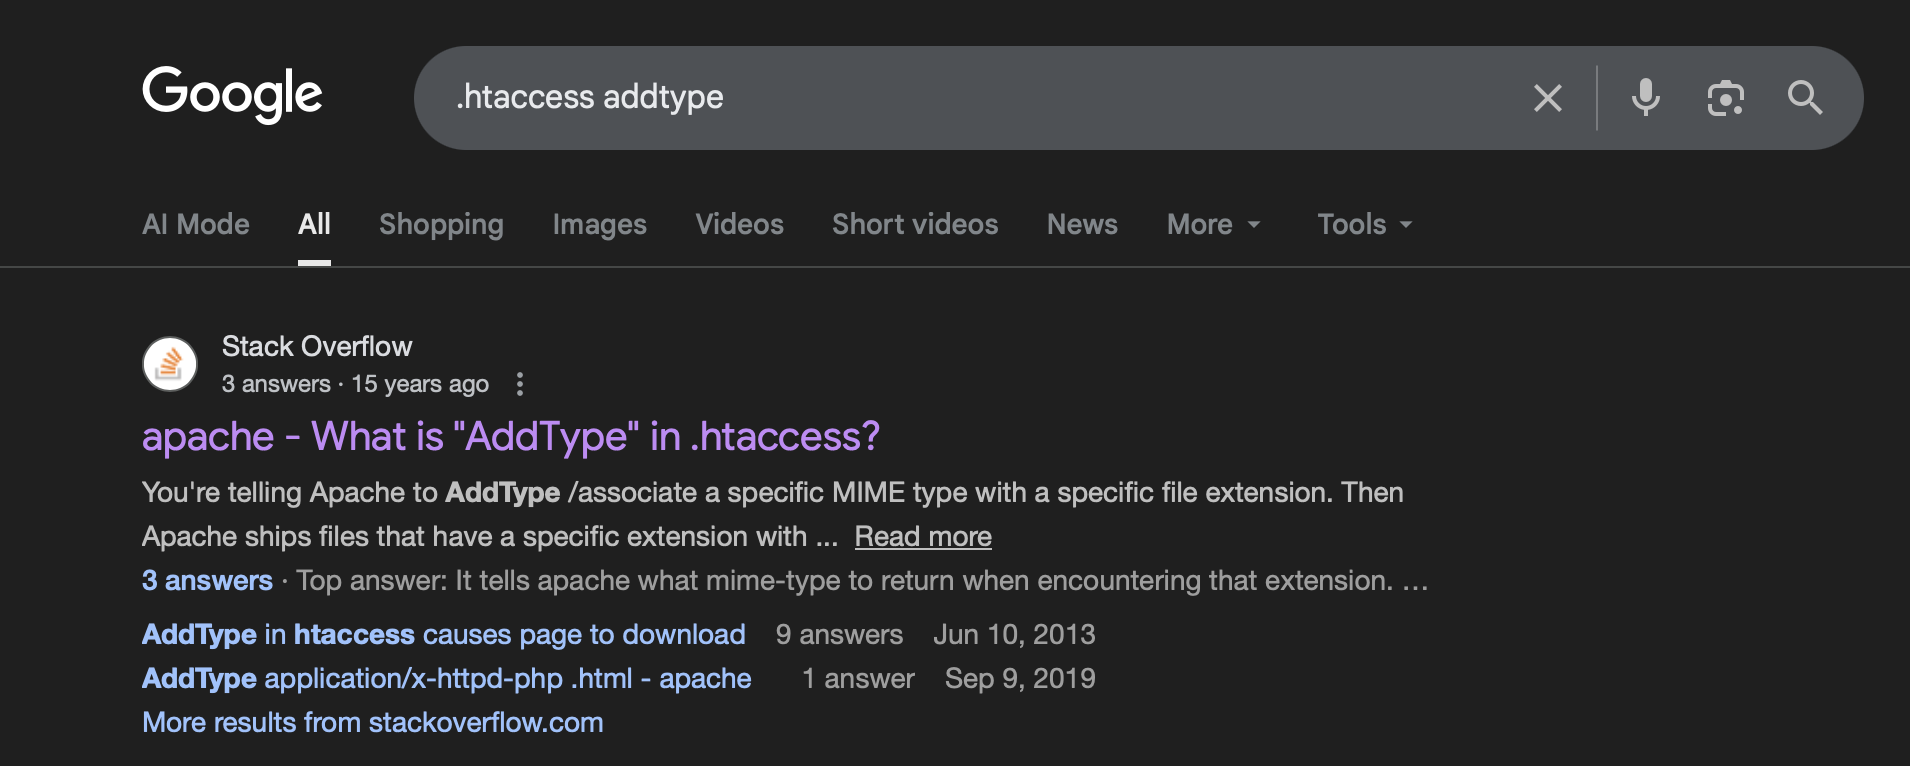Viewport: 1910px width, 766px height.
Task: Go to the Shopping tab
Action: point(441,224)
